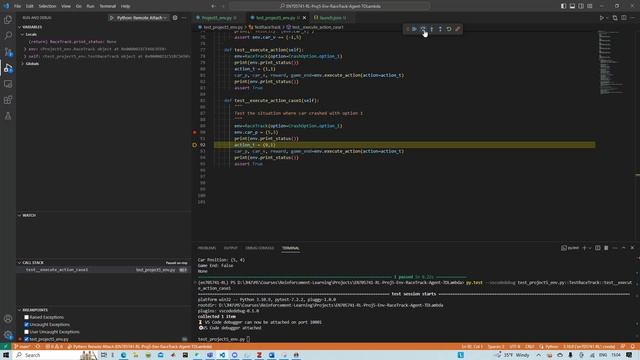Open the Source Control view

click(8, 52)
